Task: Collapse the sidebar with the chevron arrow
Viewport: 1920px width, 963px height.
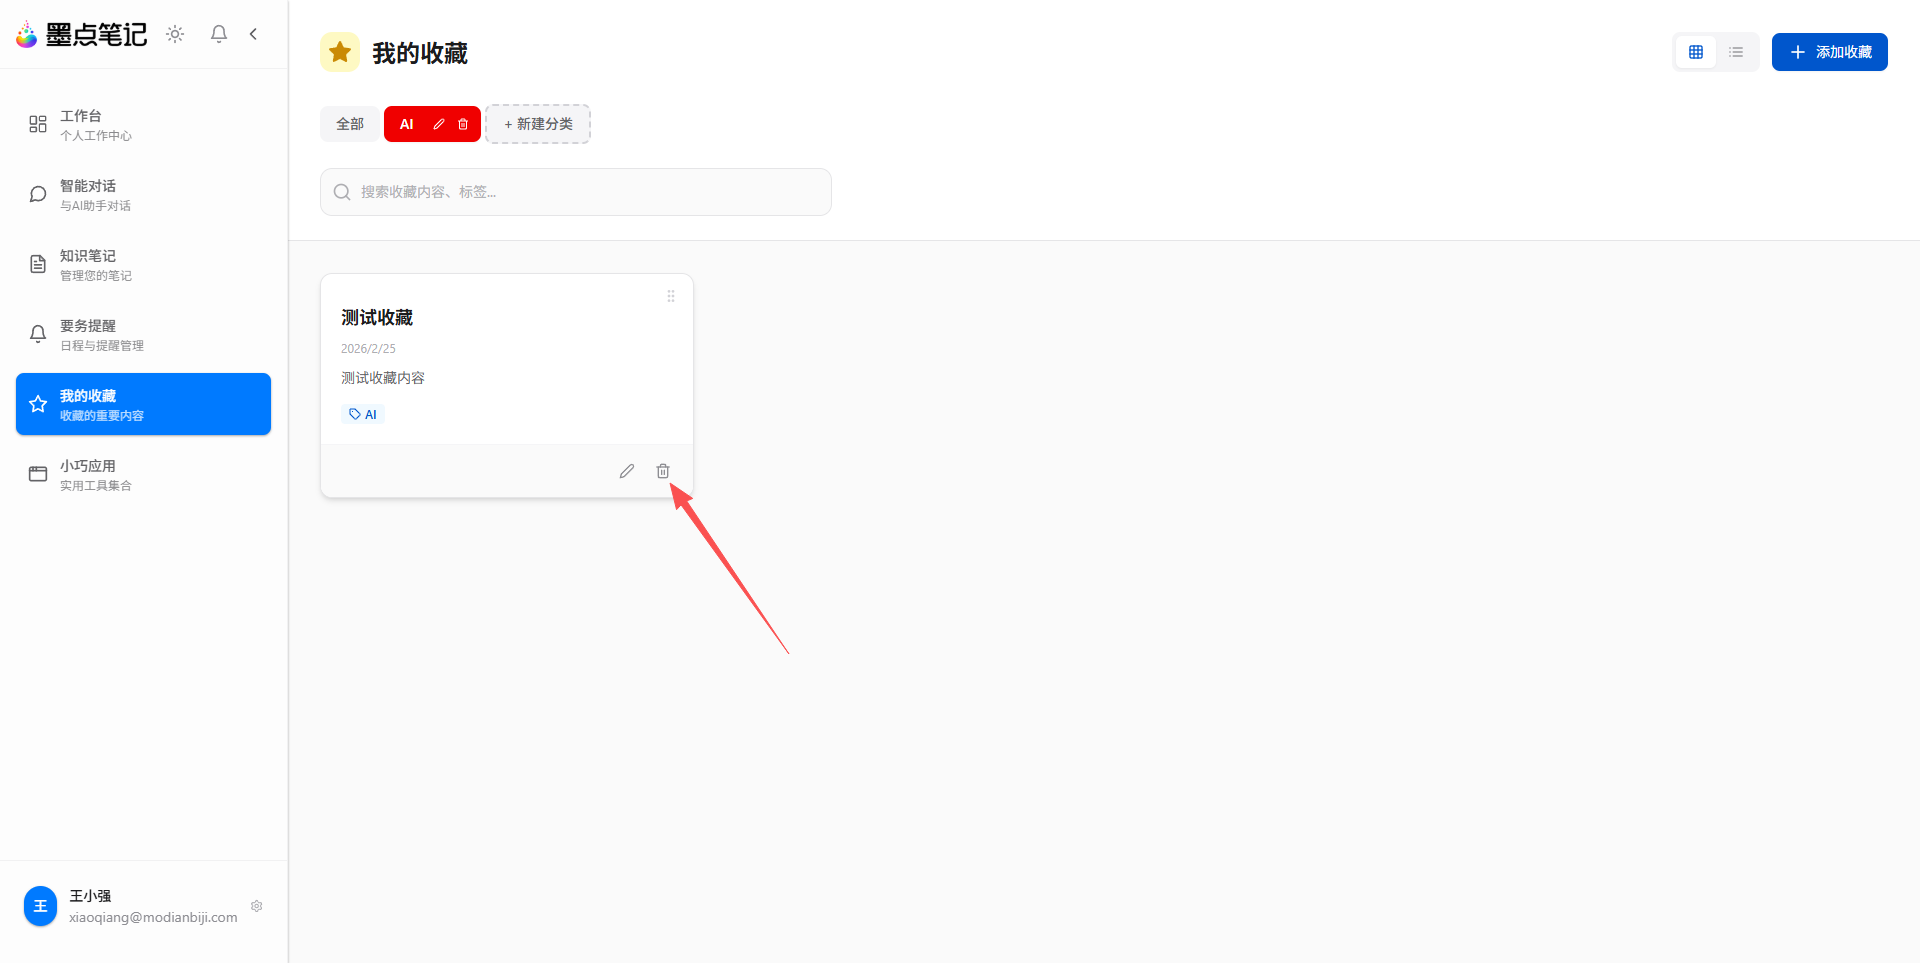Action: [x=253, y=34]
